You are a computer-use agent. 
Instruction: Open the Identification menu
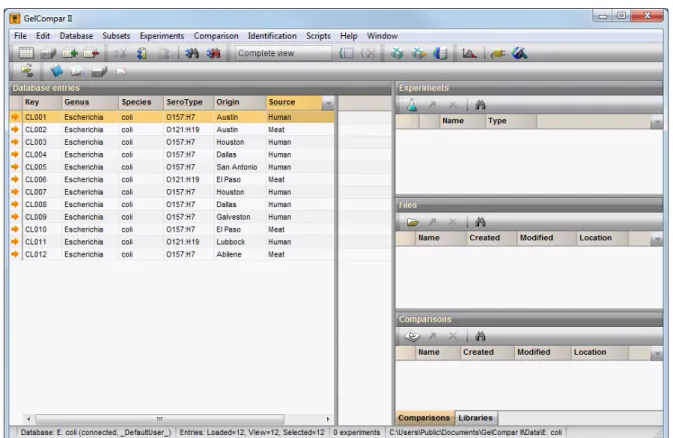click(272, 36)
